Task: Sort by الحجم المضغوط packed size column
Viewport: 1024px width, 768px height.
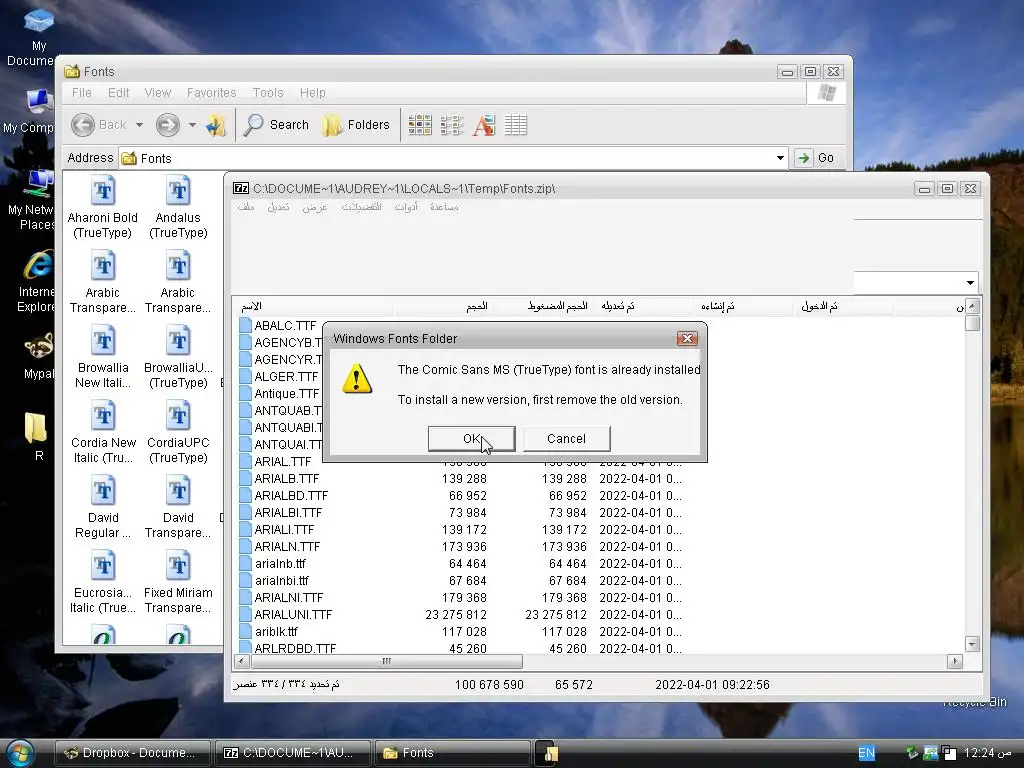Action: coord(544,306)
